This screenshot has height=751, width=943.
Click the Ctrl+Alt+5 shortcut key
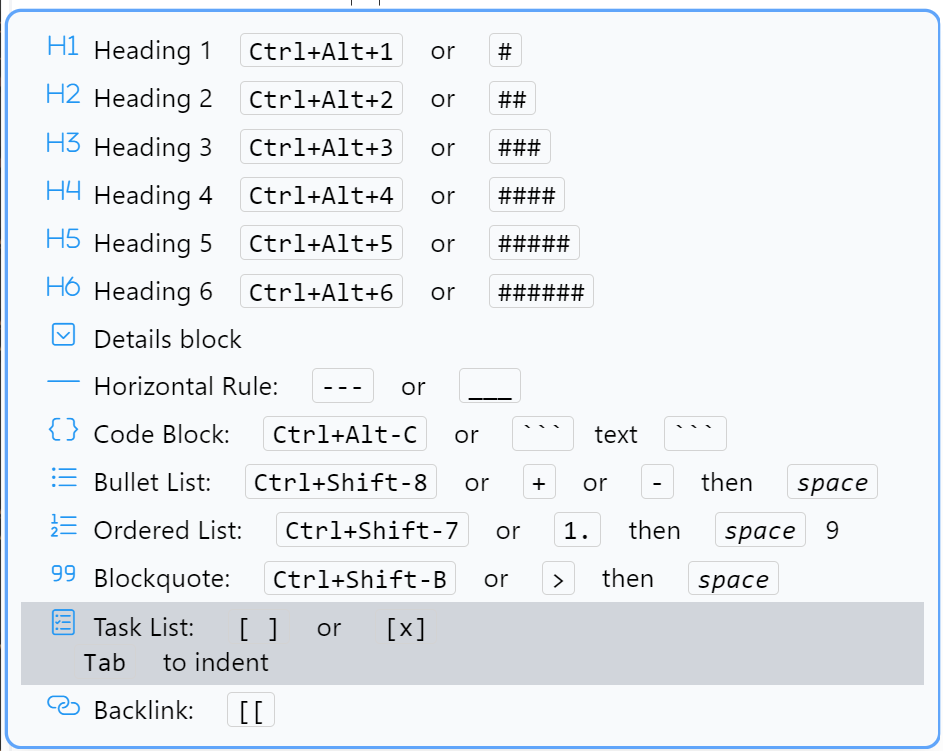click(x=321, y=243)
